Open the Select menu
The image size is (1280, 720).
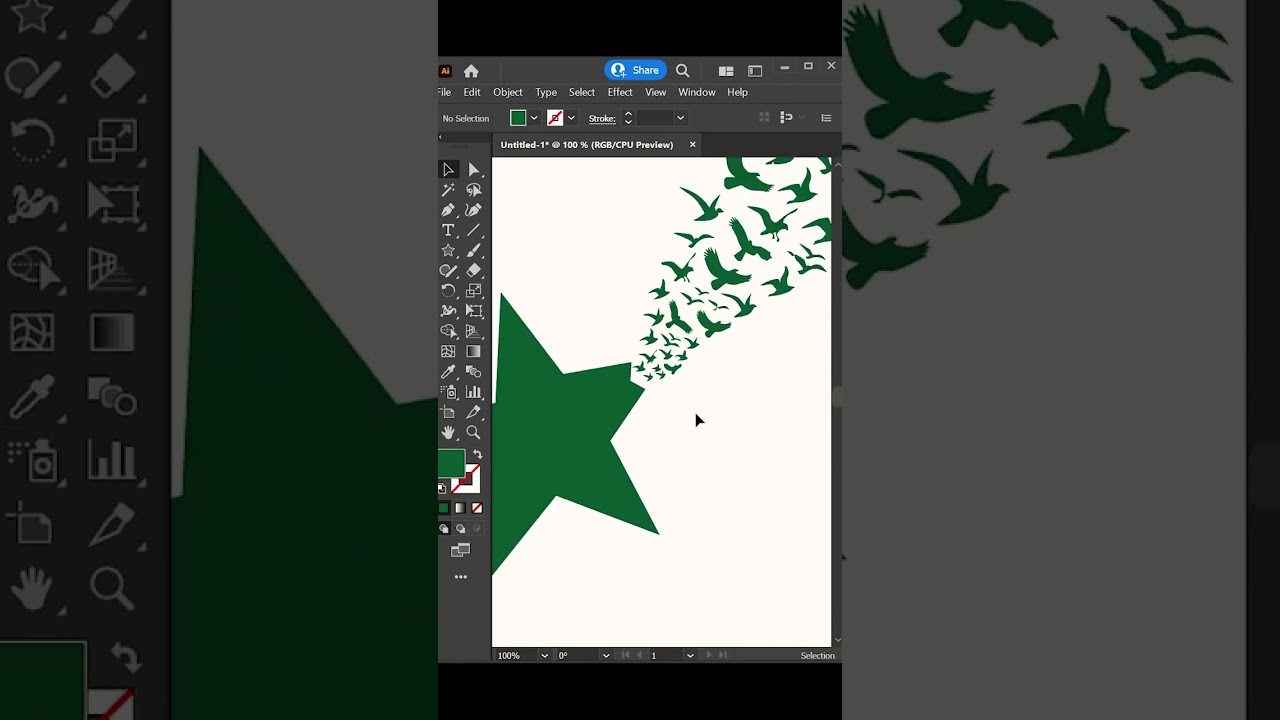pos(582,92)
